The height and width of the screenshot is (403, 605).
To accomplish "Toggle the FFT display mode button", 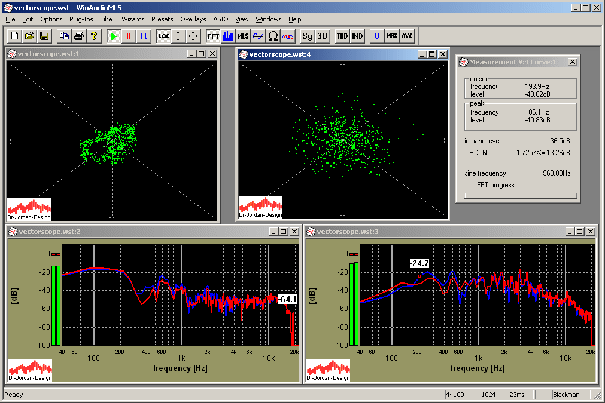I will [213, 35].
